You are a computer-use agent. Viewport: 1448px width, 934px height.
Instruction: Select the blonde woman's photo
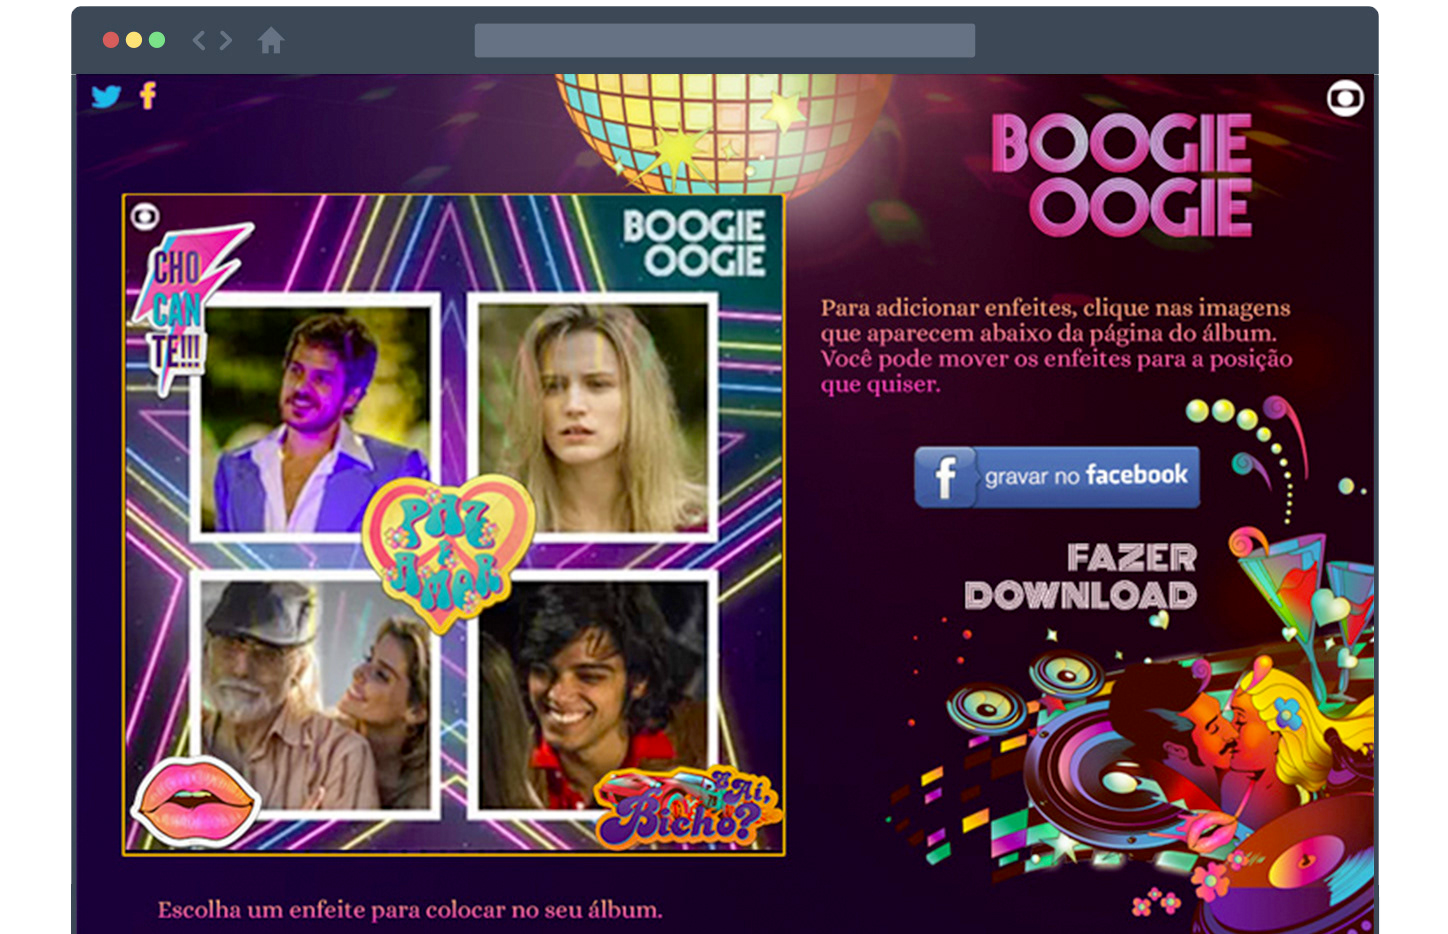pyautogui.click(x=593, y=418)
